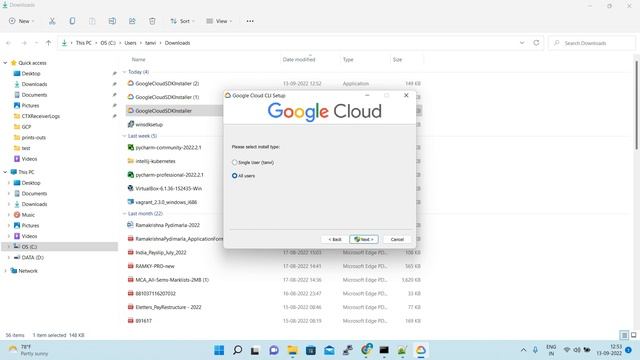640x360 pixels.
Task: Open Microsoft Store from taskbar
Action: click(311, 350)
